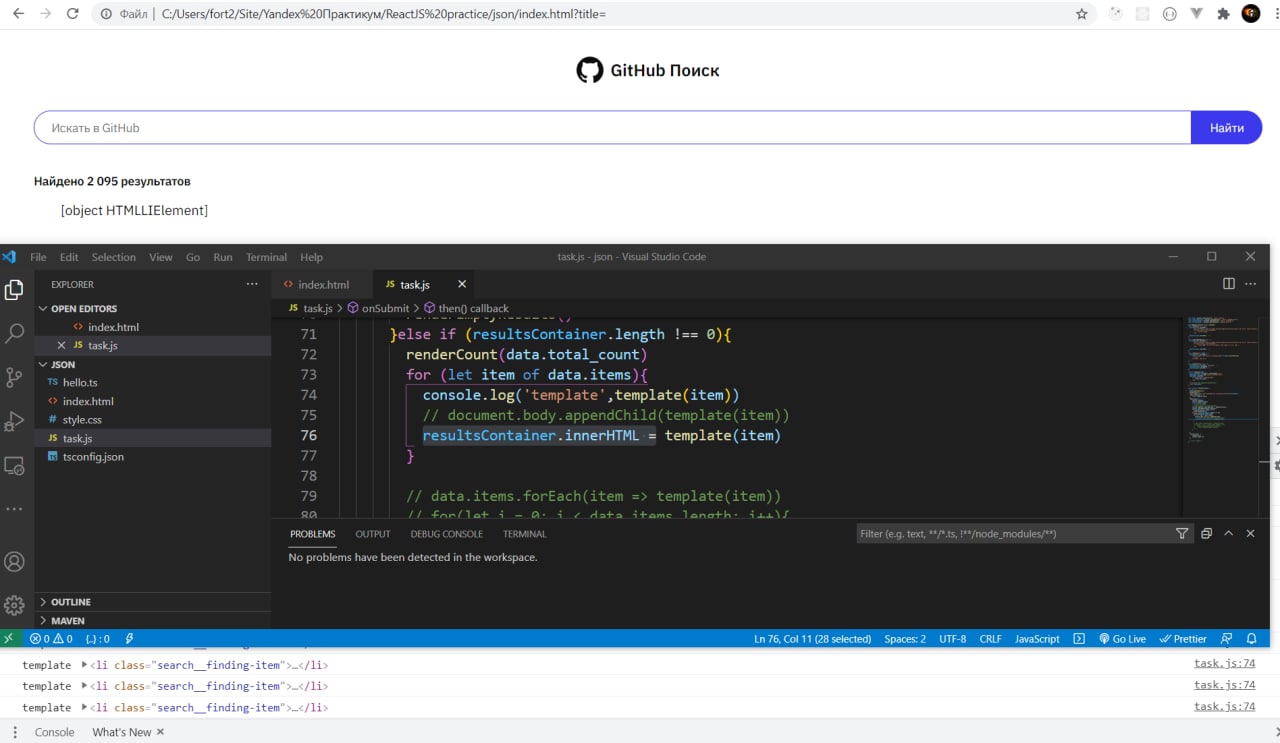Click the feedback icon in status bar
The width and height of the screenshot is (1280, 743).
coord(1228,638)
